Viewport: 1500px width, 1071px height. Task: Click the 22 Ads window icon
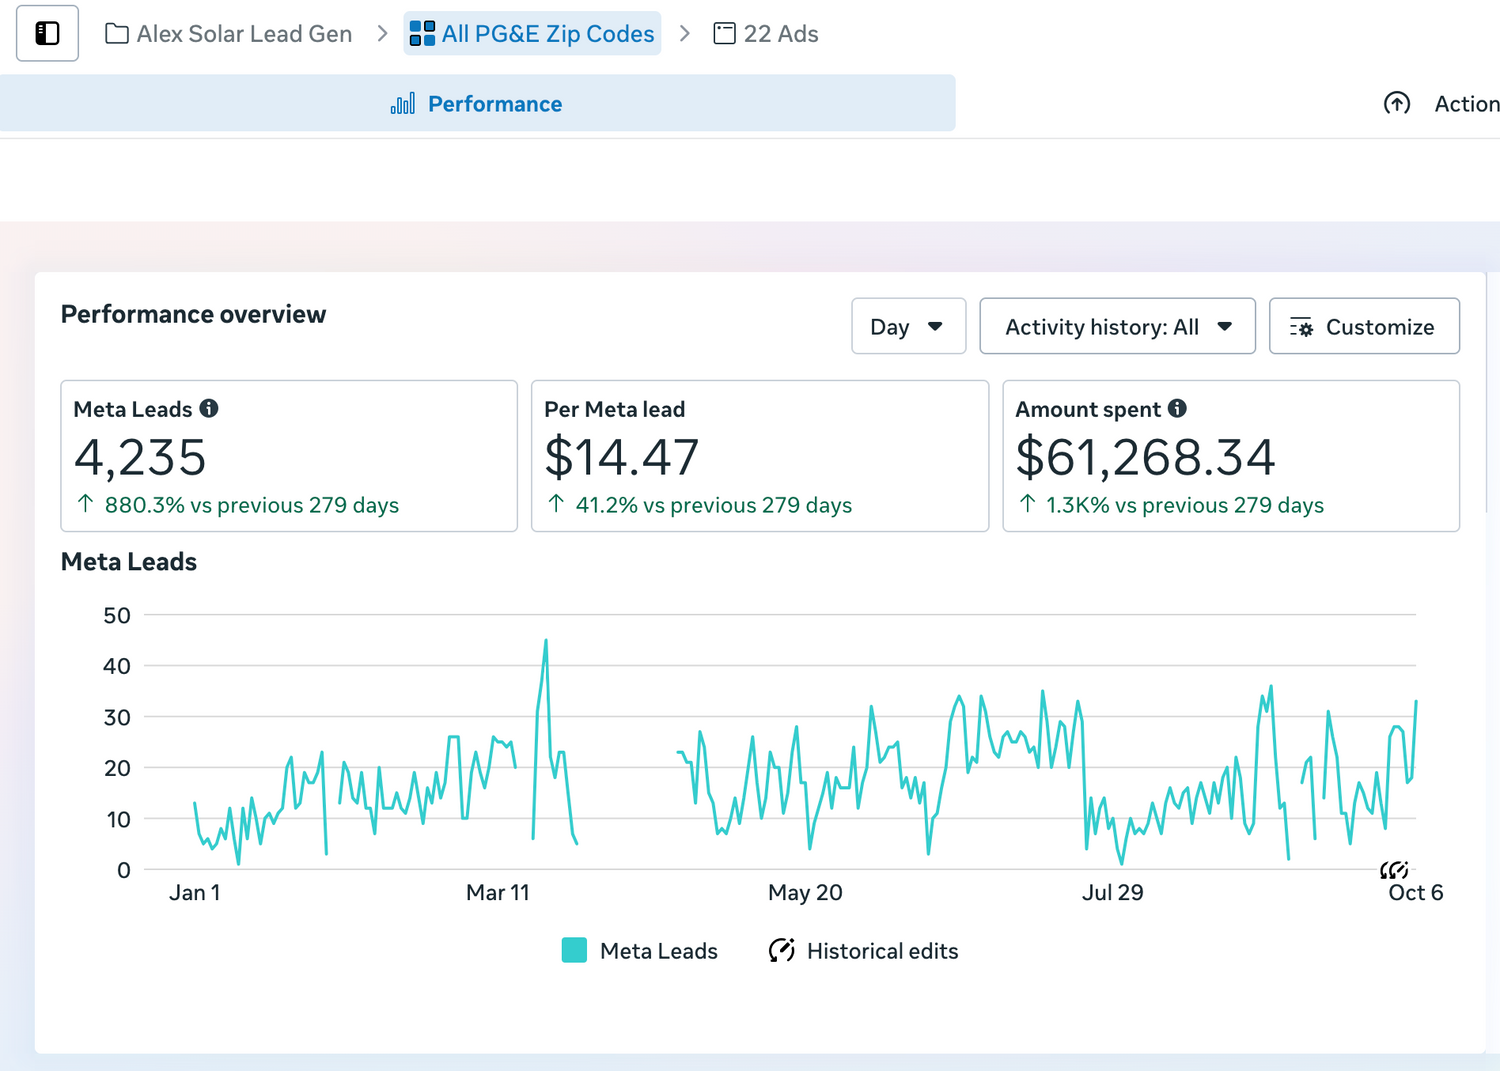point(724,34)
